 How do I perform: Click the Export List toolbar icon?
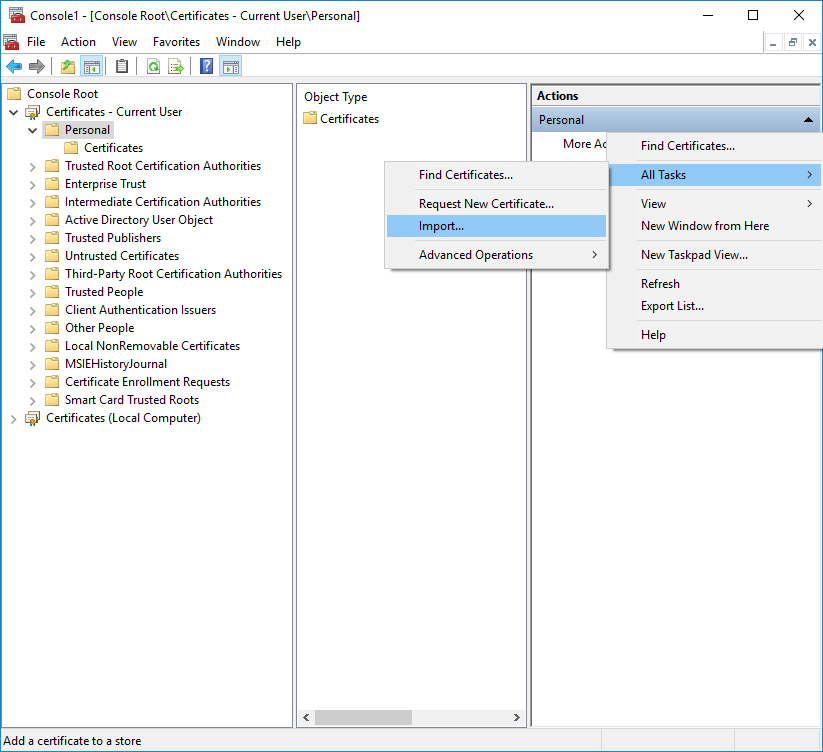[x=176, y=67]
